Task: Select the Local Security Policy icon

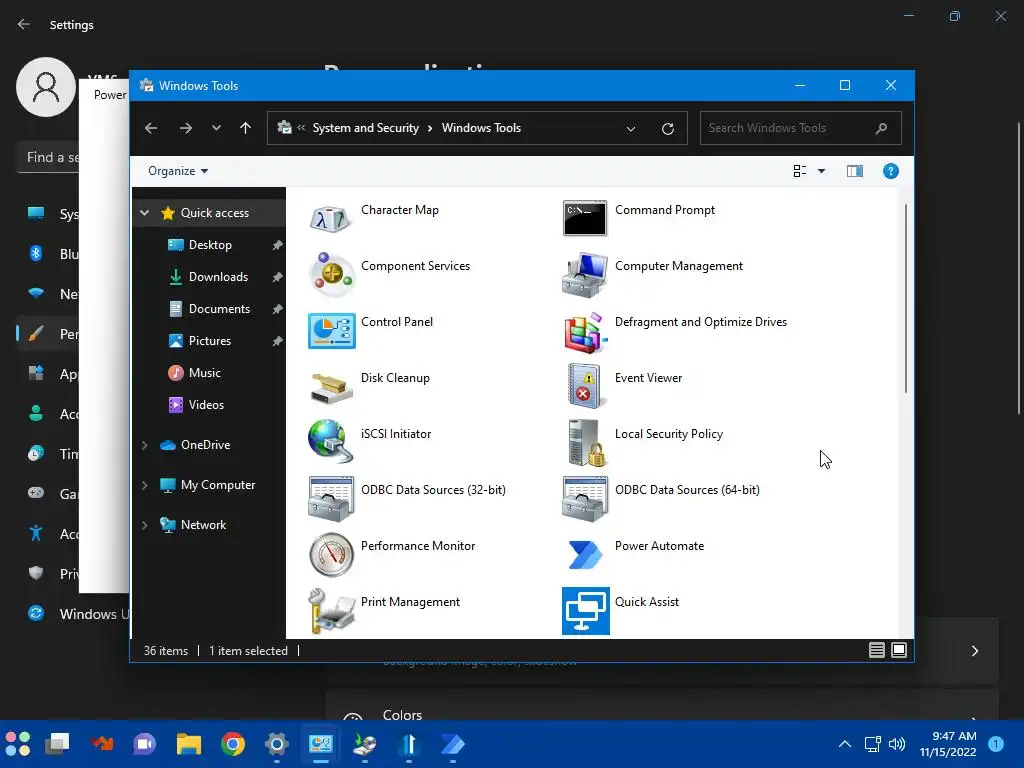Action: (x=586, y=442)
